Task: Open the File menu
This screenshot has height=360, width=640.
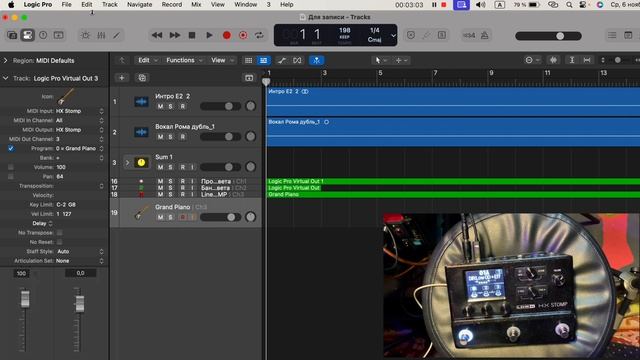Action: pos(67,4)
